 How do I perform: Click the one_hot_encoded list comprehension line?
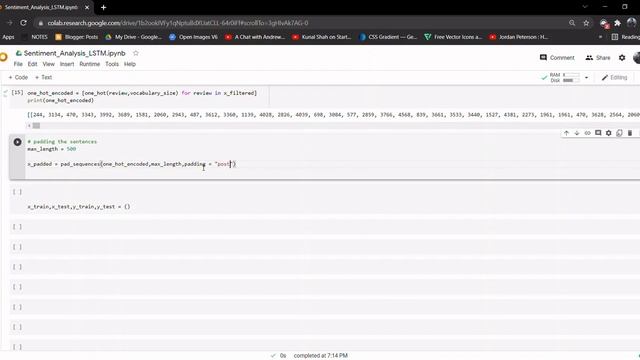pos(142,93)
